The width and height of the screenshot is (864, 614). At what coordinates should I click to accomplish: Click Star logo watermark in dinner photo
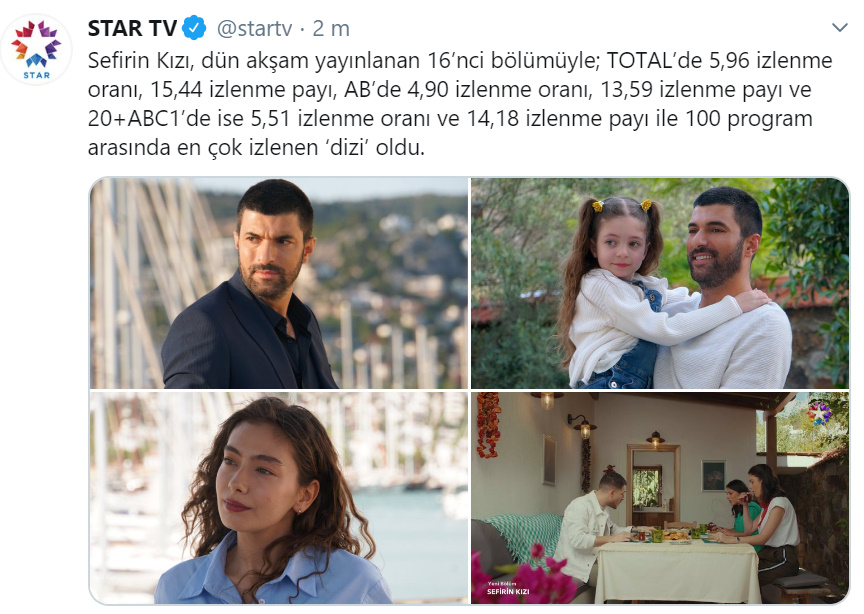(x=819, y=413)
